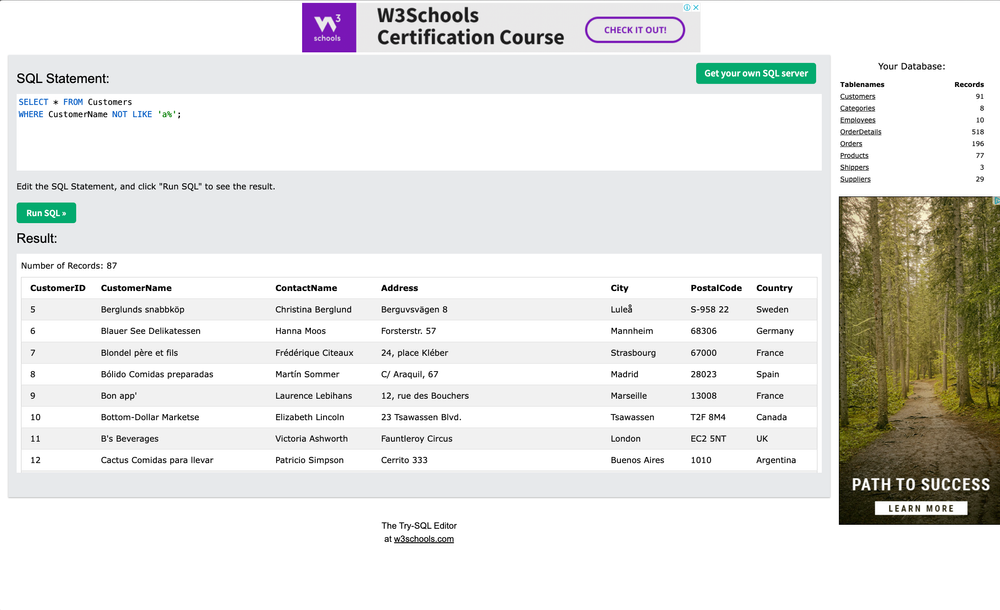Open the Customers table link
1000x610 pixels.
pyautogui.click(x=857, y=96)
